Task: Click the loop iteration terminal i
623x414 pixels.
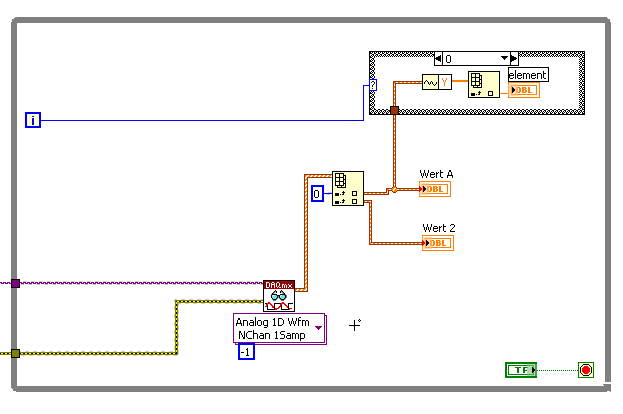Action: click(x=33, y=120)
